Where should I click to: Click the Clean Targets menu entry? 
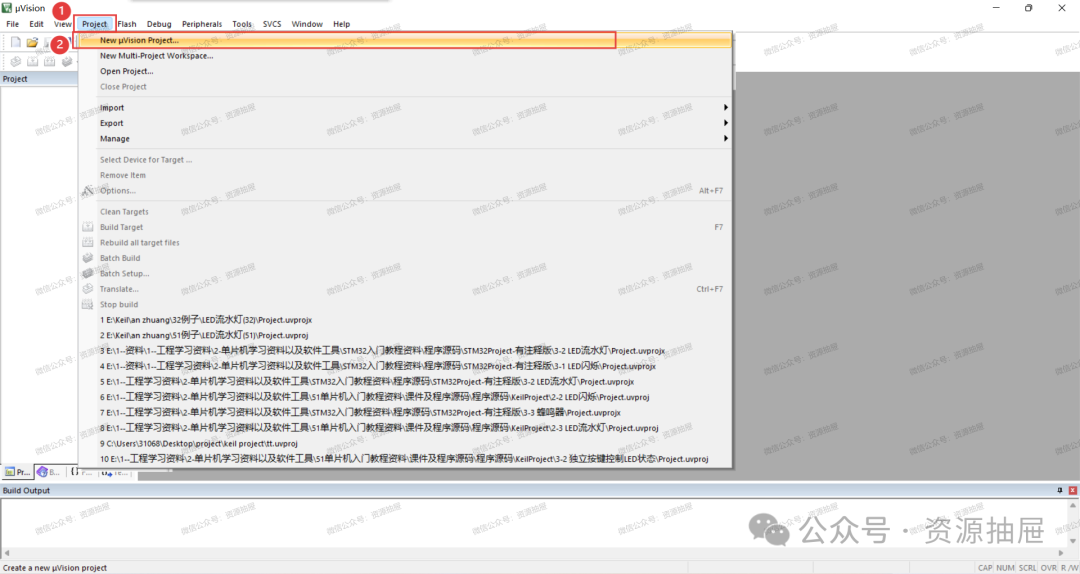tap(406, 212)
